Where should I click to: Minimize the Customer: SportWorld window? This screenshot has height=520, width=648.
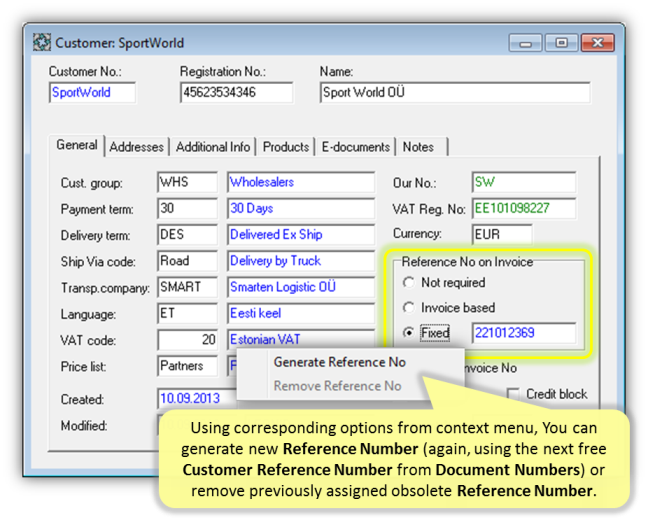pos(526,43)
